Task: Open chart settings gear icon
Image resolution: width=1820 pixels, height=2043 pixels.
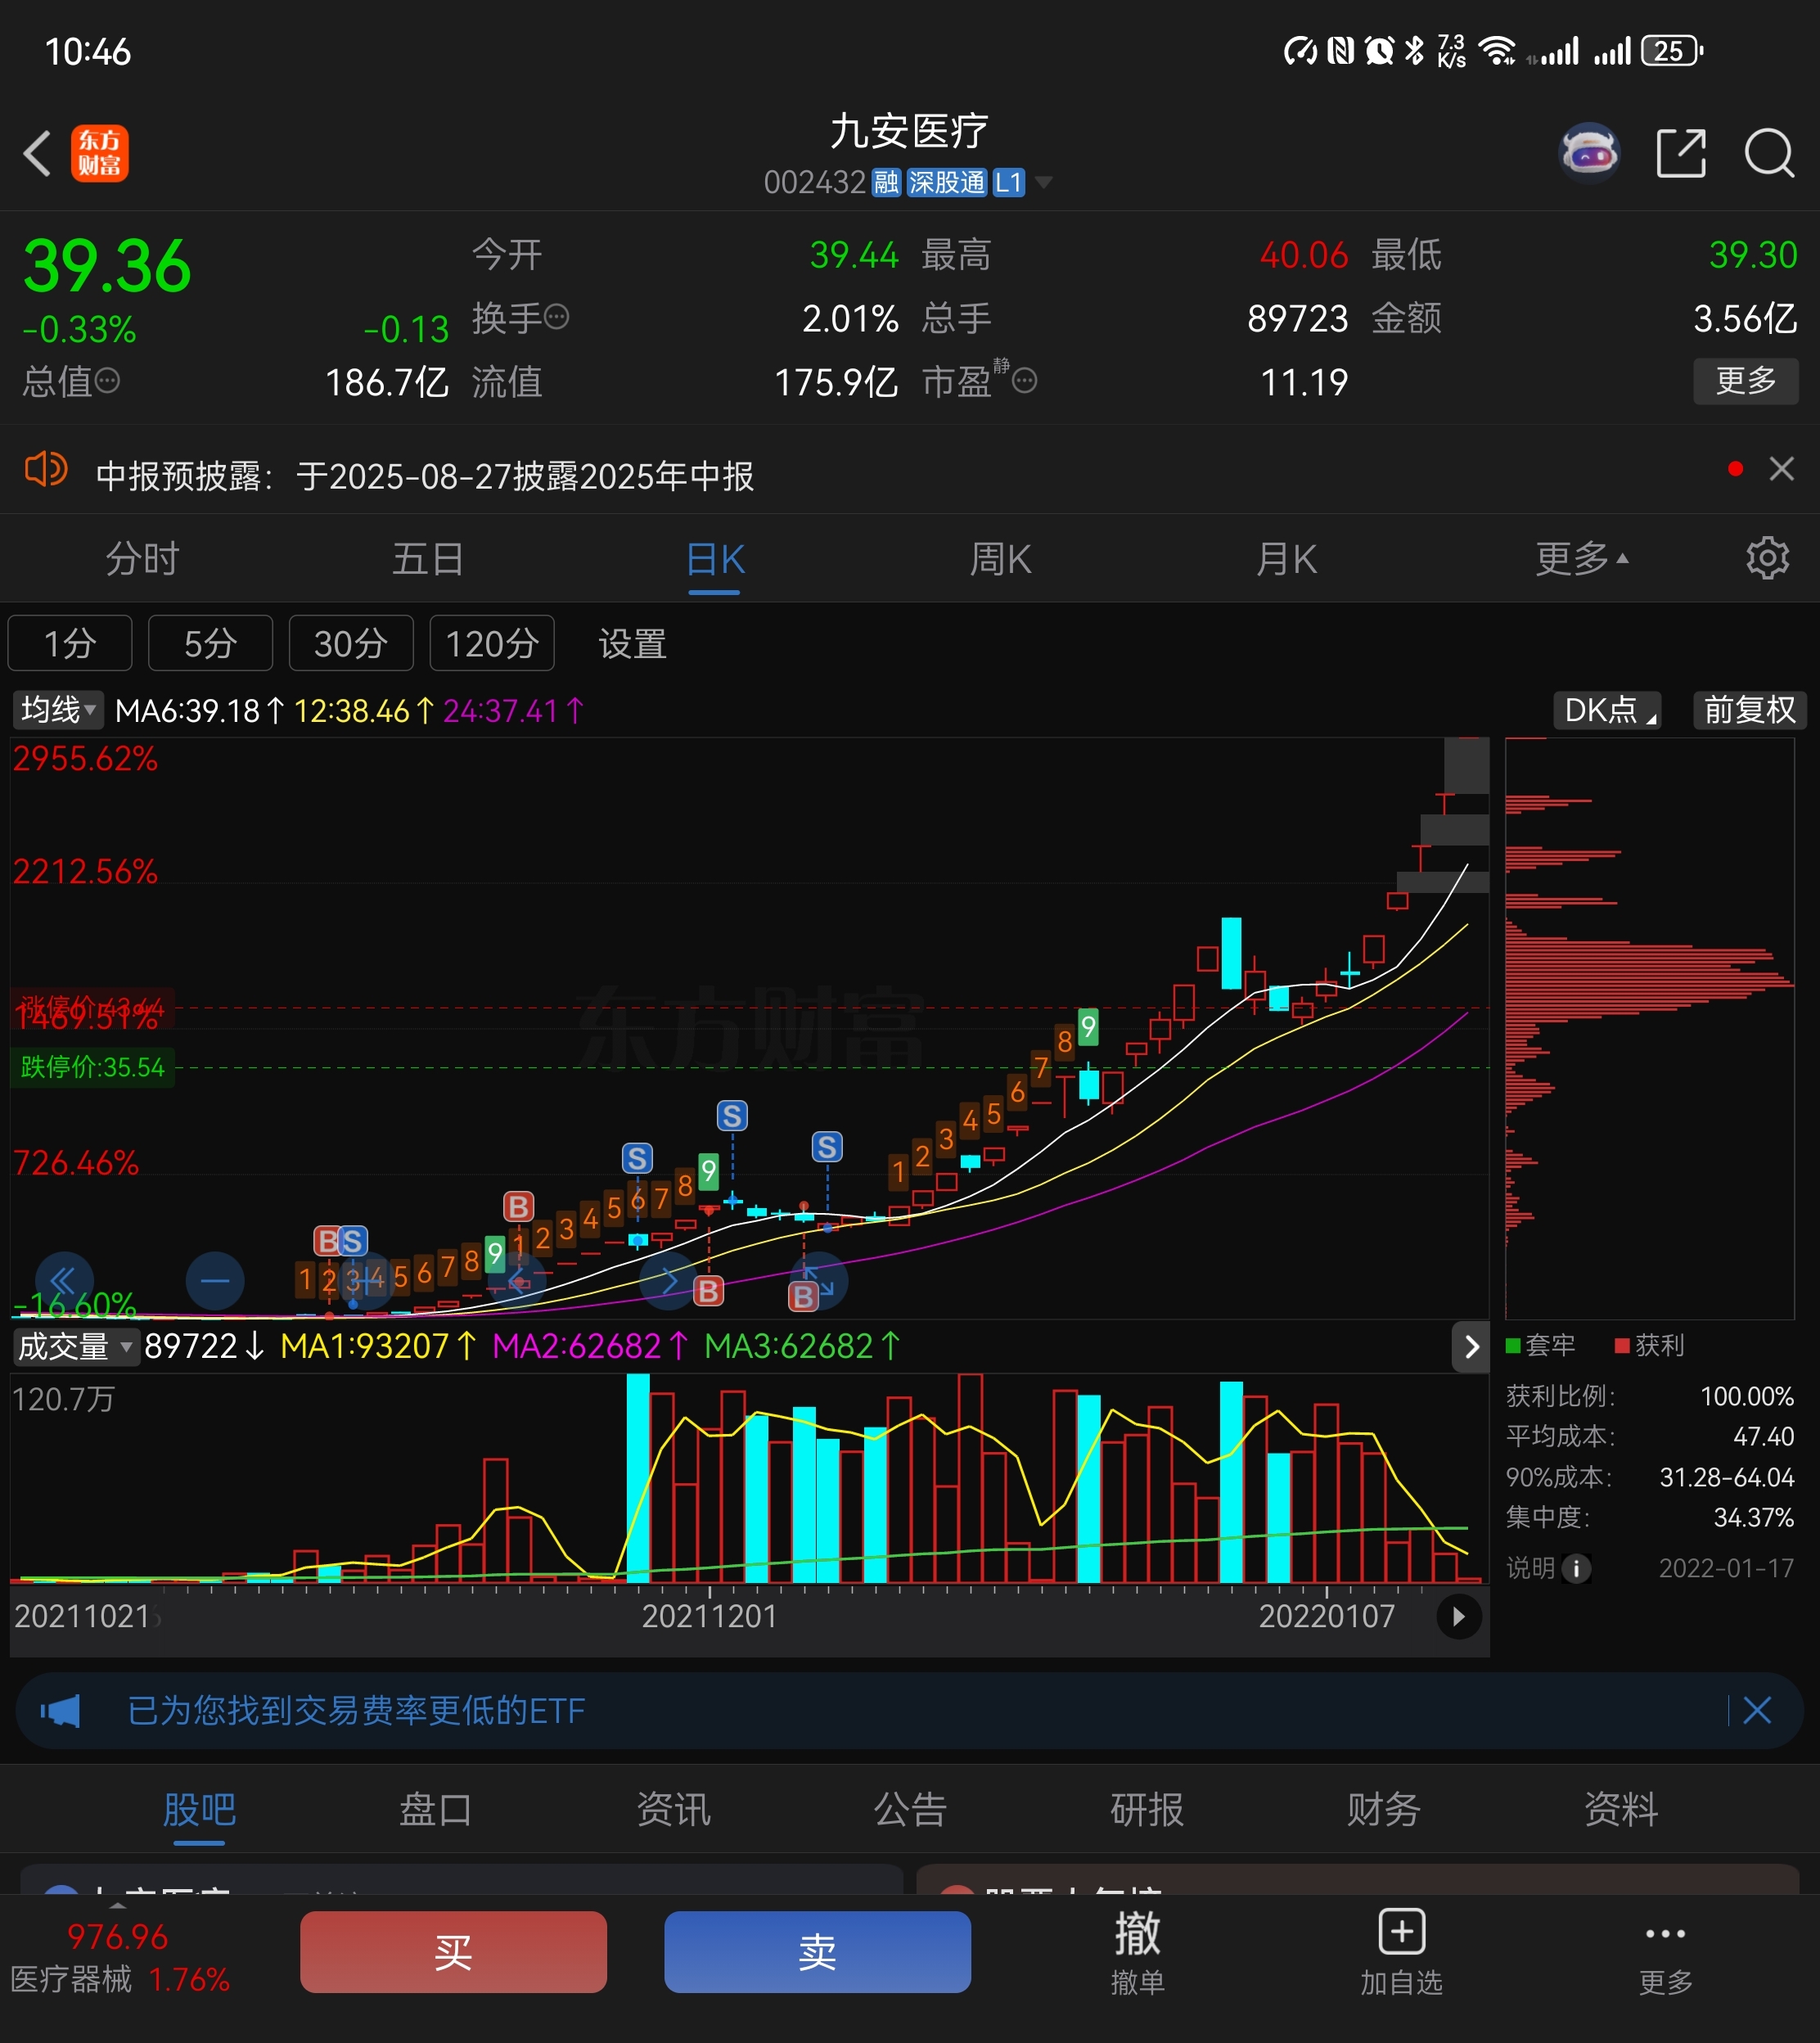Action: [1767, 558]
